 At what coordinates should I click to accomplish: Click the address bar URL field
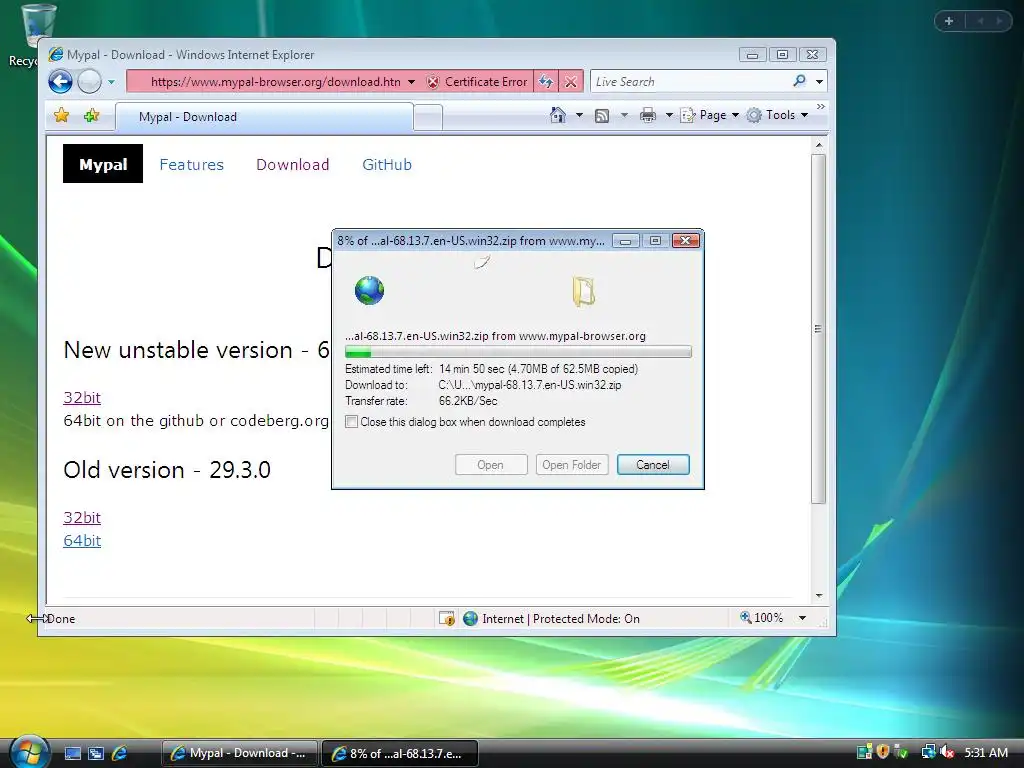pyautogui.click(x=274, y=82)
